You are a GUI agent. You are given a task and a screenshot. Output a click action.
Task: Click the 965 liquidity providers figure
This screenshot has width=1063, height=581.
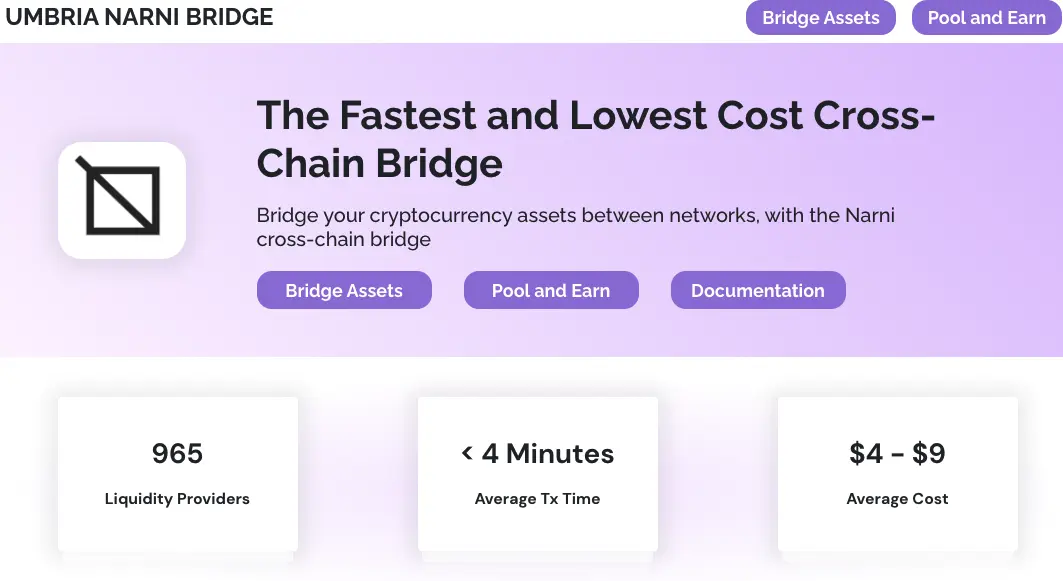(178, 454)
